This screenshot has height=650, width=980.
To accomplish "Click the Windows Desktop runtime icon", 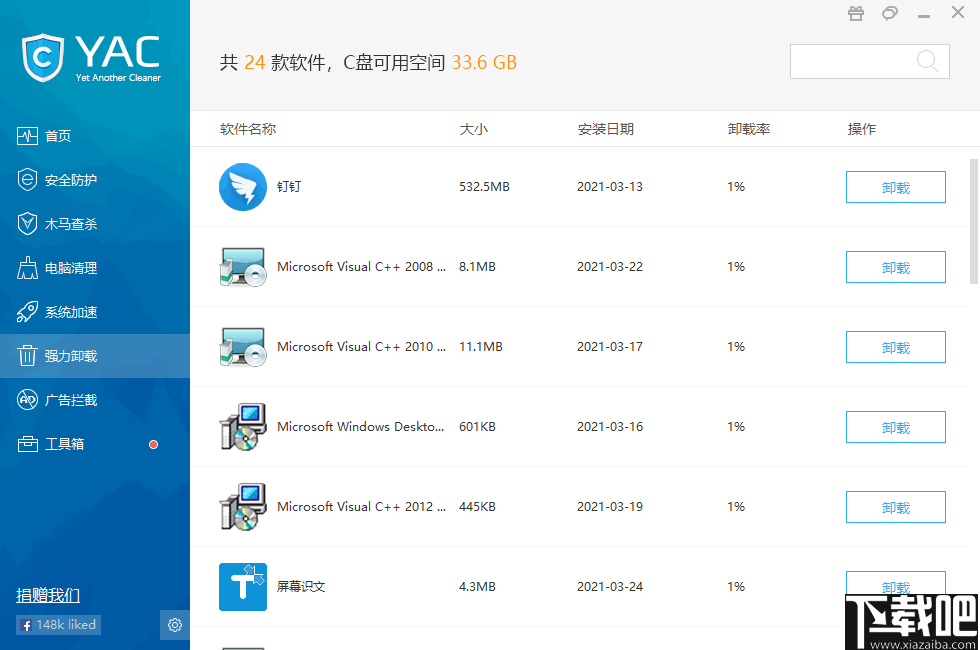I will point(243,427).
